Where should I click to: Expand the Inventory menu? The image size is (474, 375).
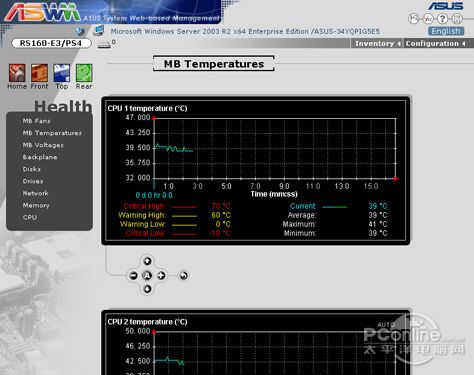pyautogui.click(x=377, y=43)
